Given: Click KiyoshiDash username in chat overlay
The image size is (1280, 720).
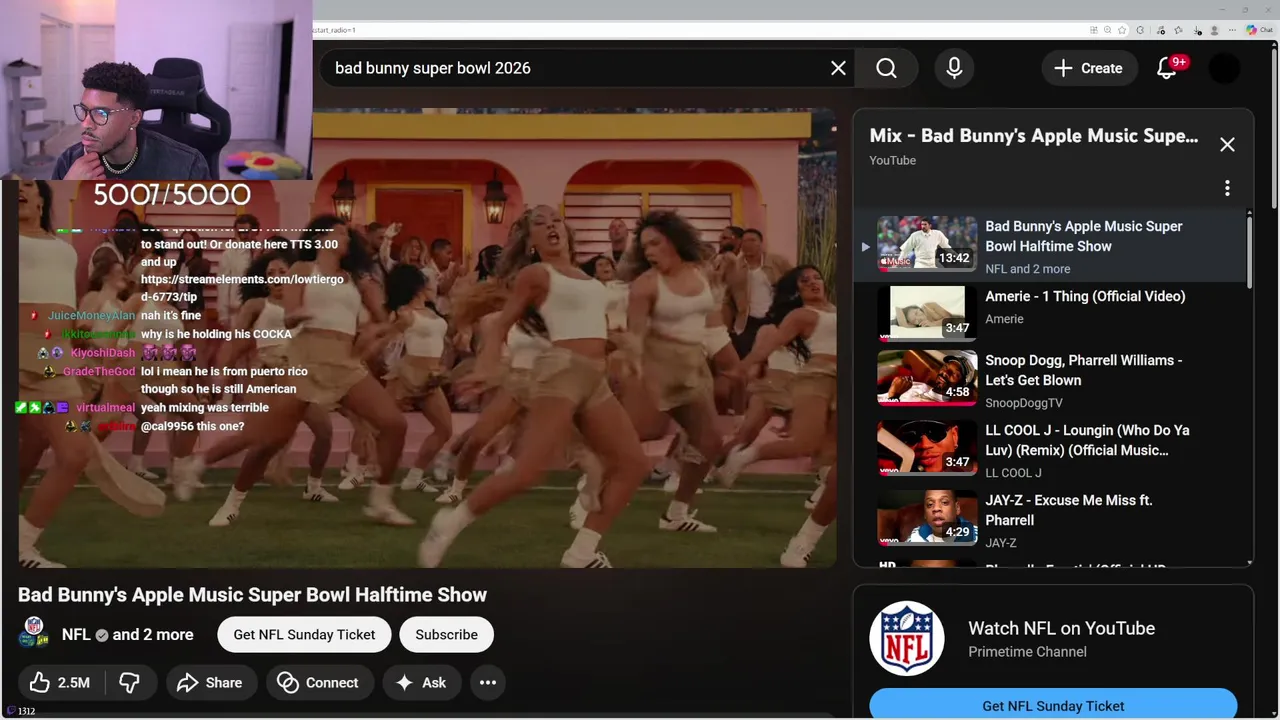Looking at the screenshot, I should coord(103,353).
